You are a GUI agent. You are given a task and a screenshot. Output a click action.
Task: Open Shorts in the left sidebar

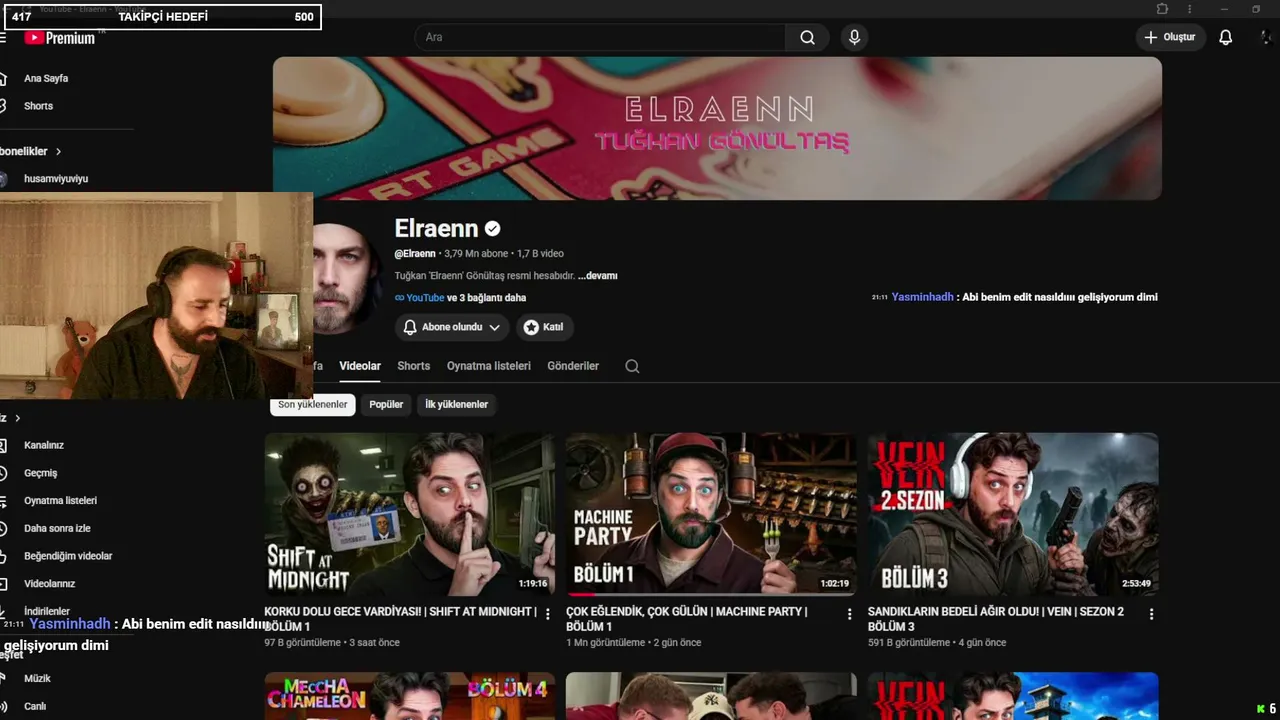pyautogui.click(x=38, y=106)
